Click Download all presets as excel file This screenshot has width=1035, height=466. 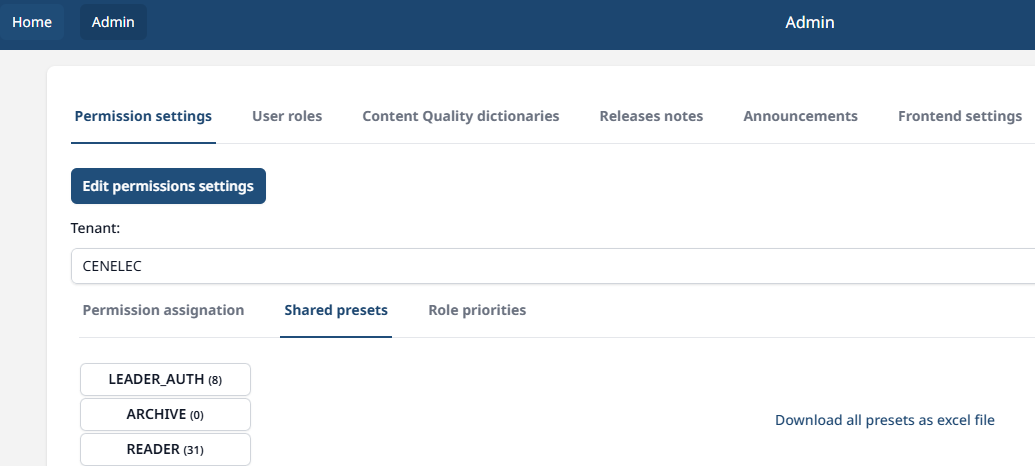tap(885, 420)
